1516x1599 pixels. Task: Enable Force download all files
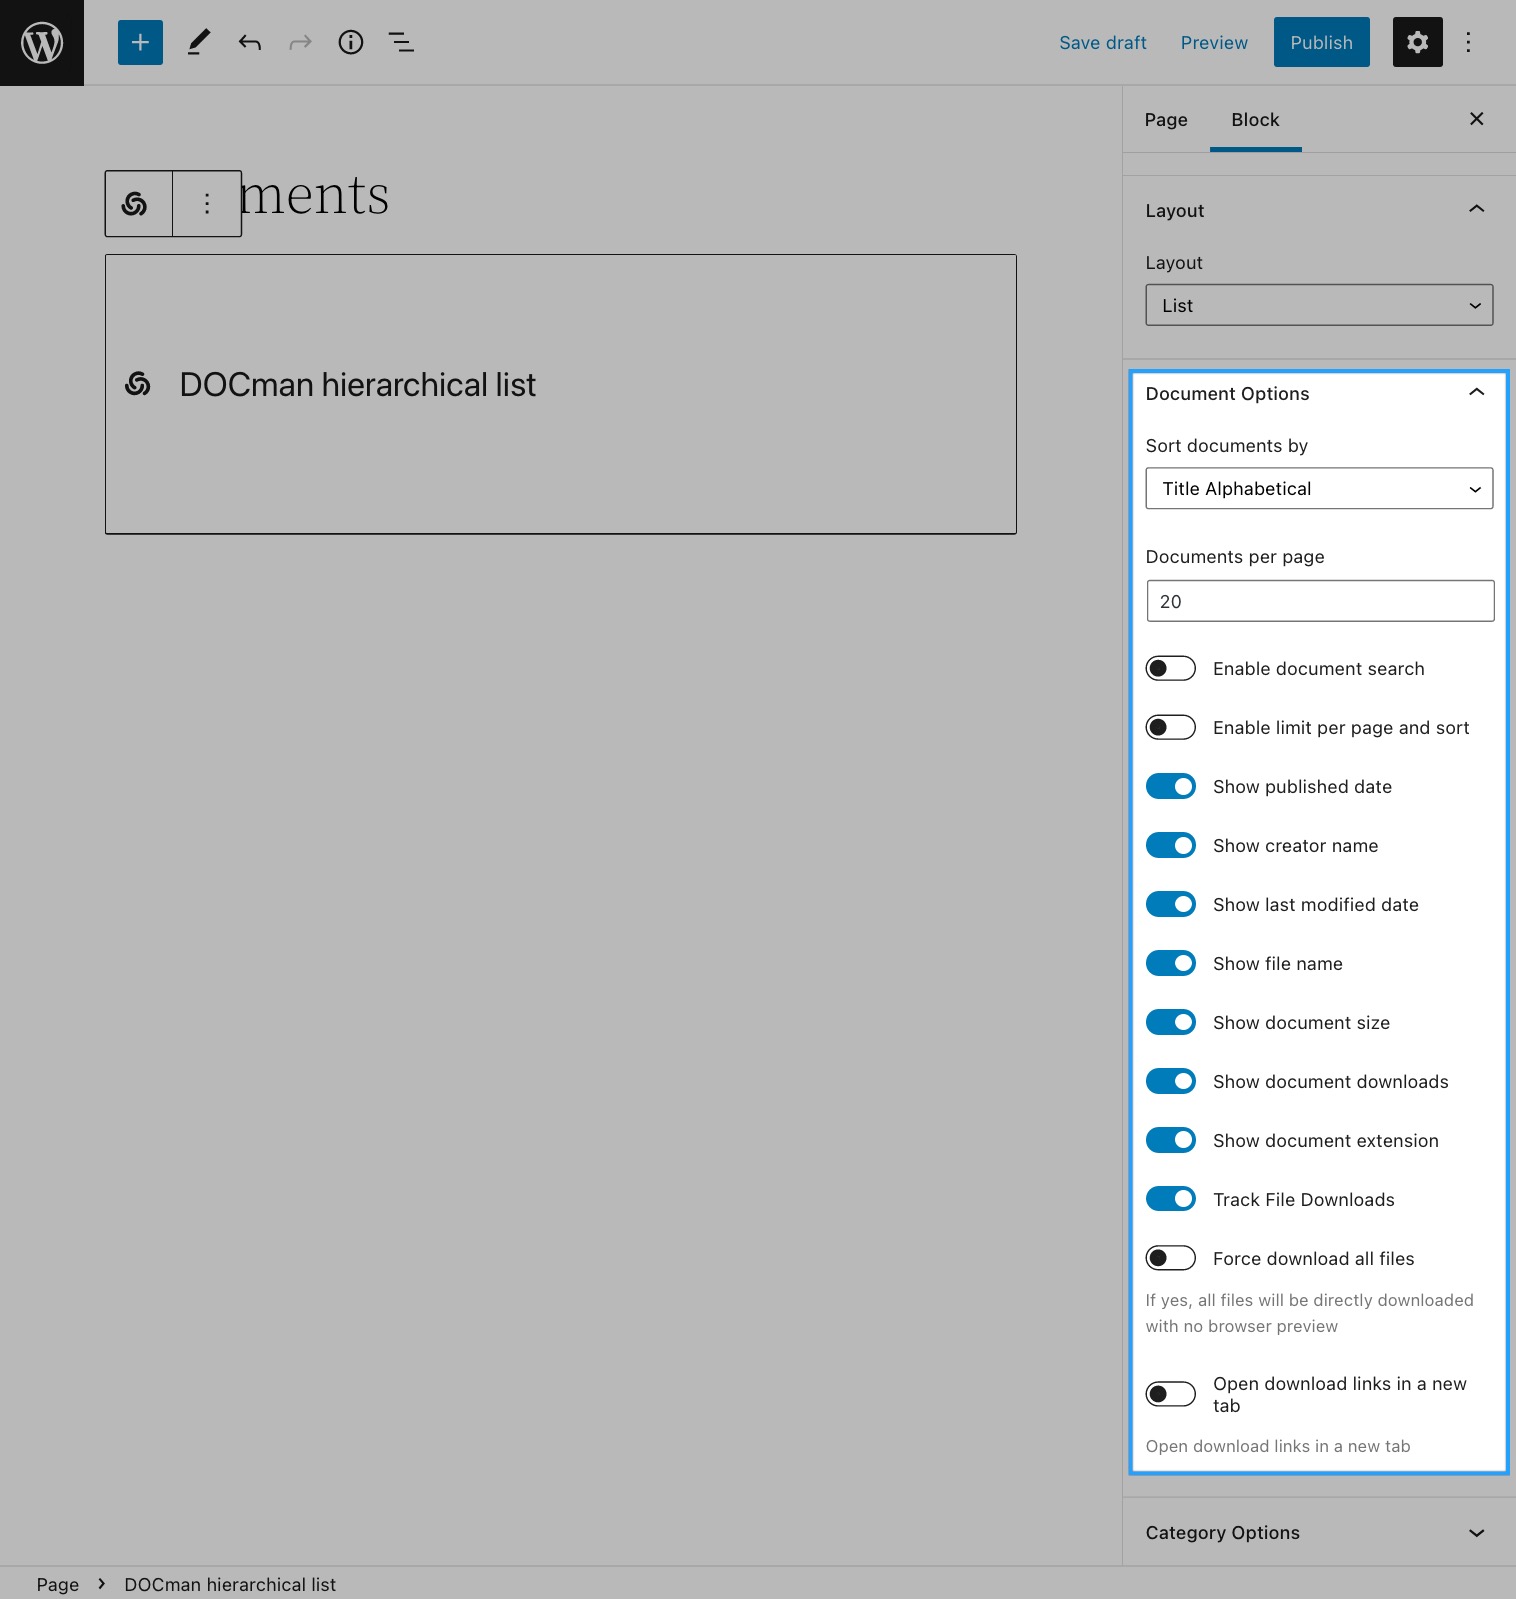coord(1171,1258)
